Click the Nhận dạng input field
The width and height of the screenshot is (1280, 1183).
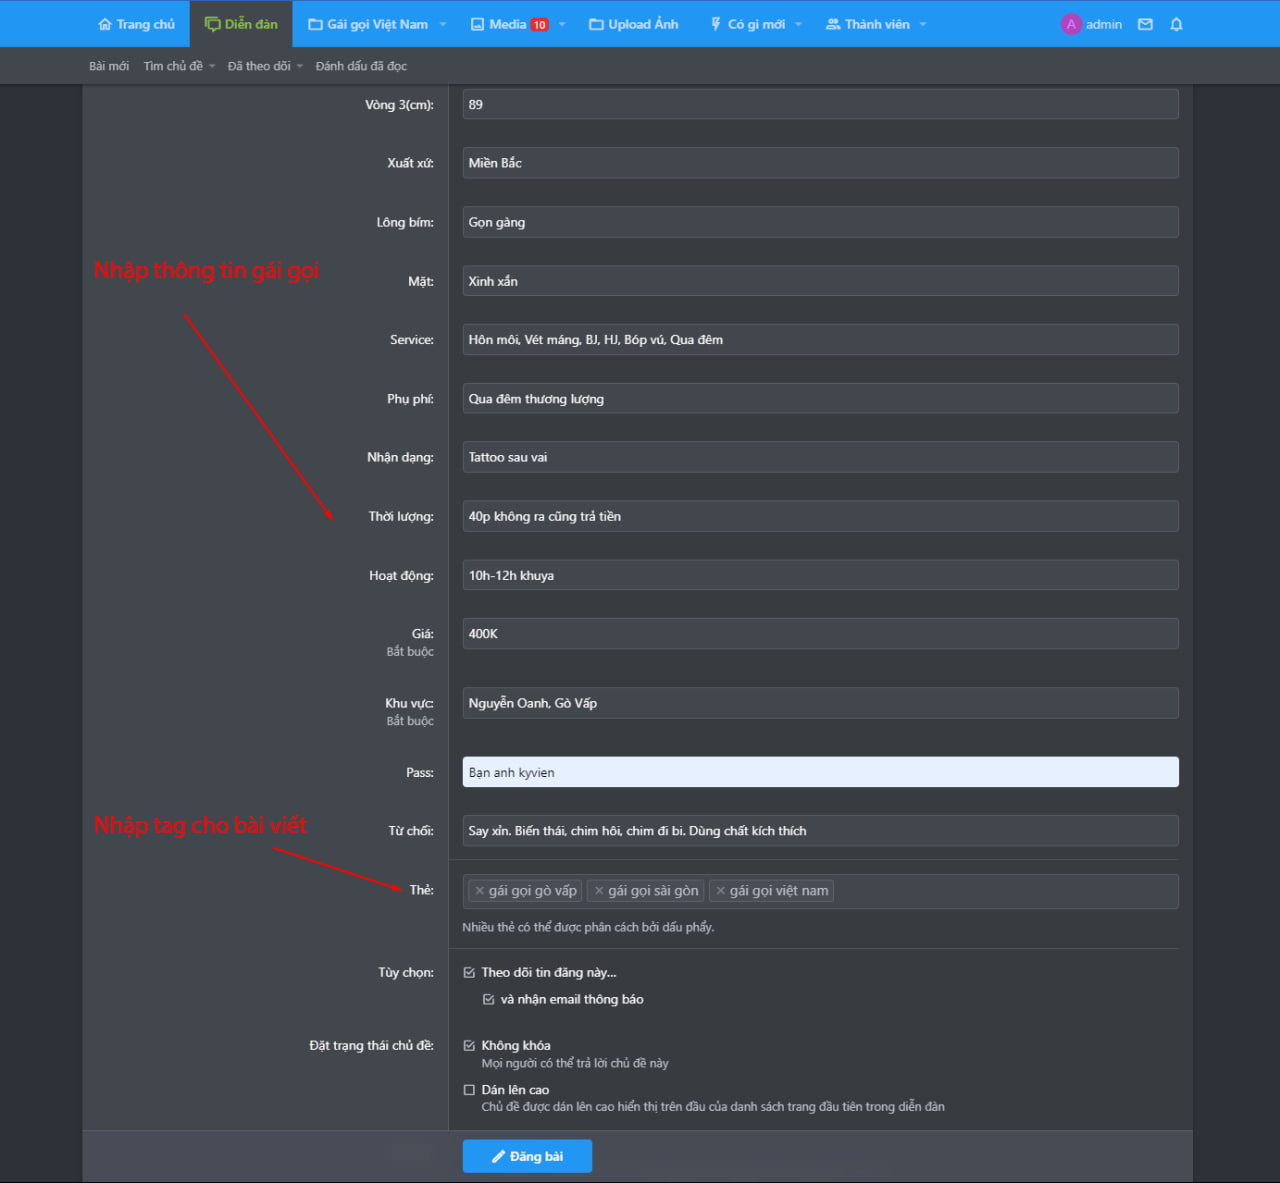820,457
